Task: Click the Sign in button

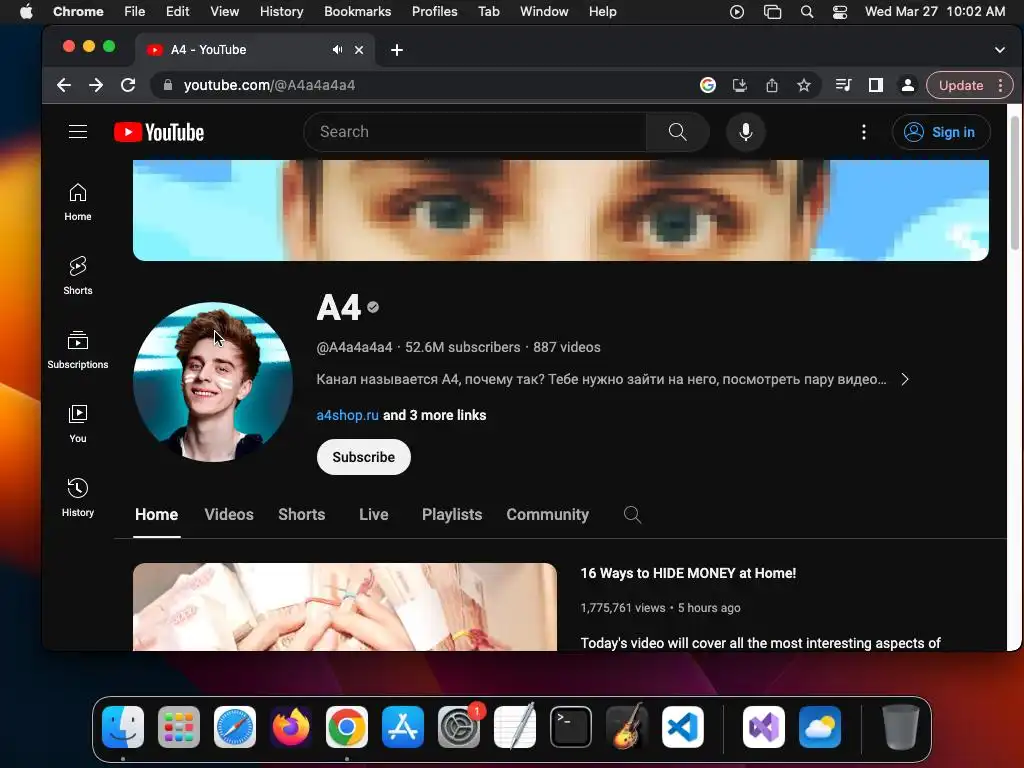Action: point(941,132)
